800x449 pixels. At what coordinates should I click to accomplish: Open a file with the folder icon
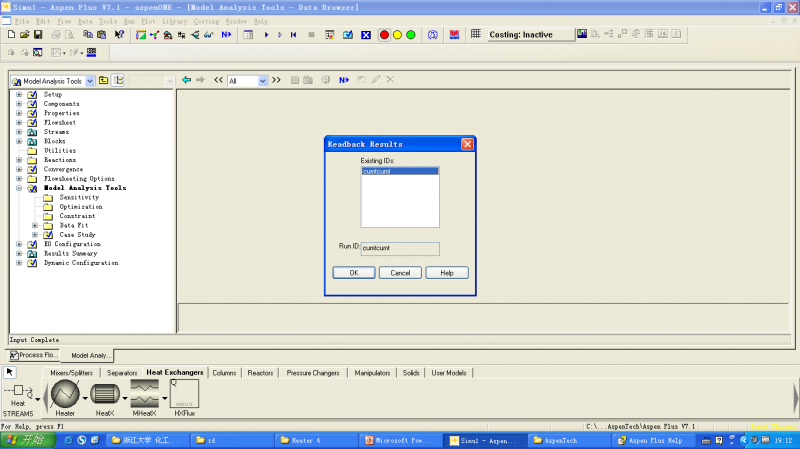point(24,34)
